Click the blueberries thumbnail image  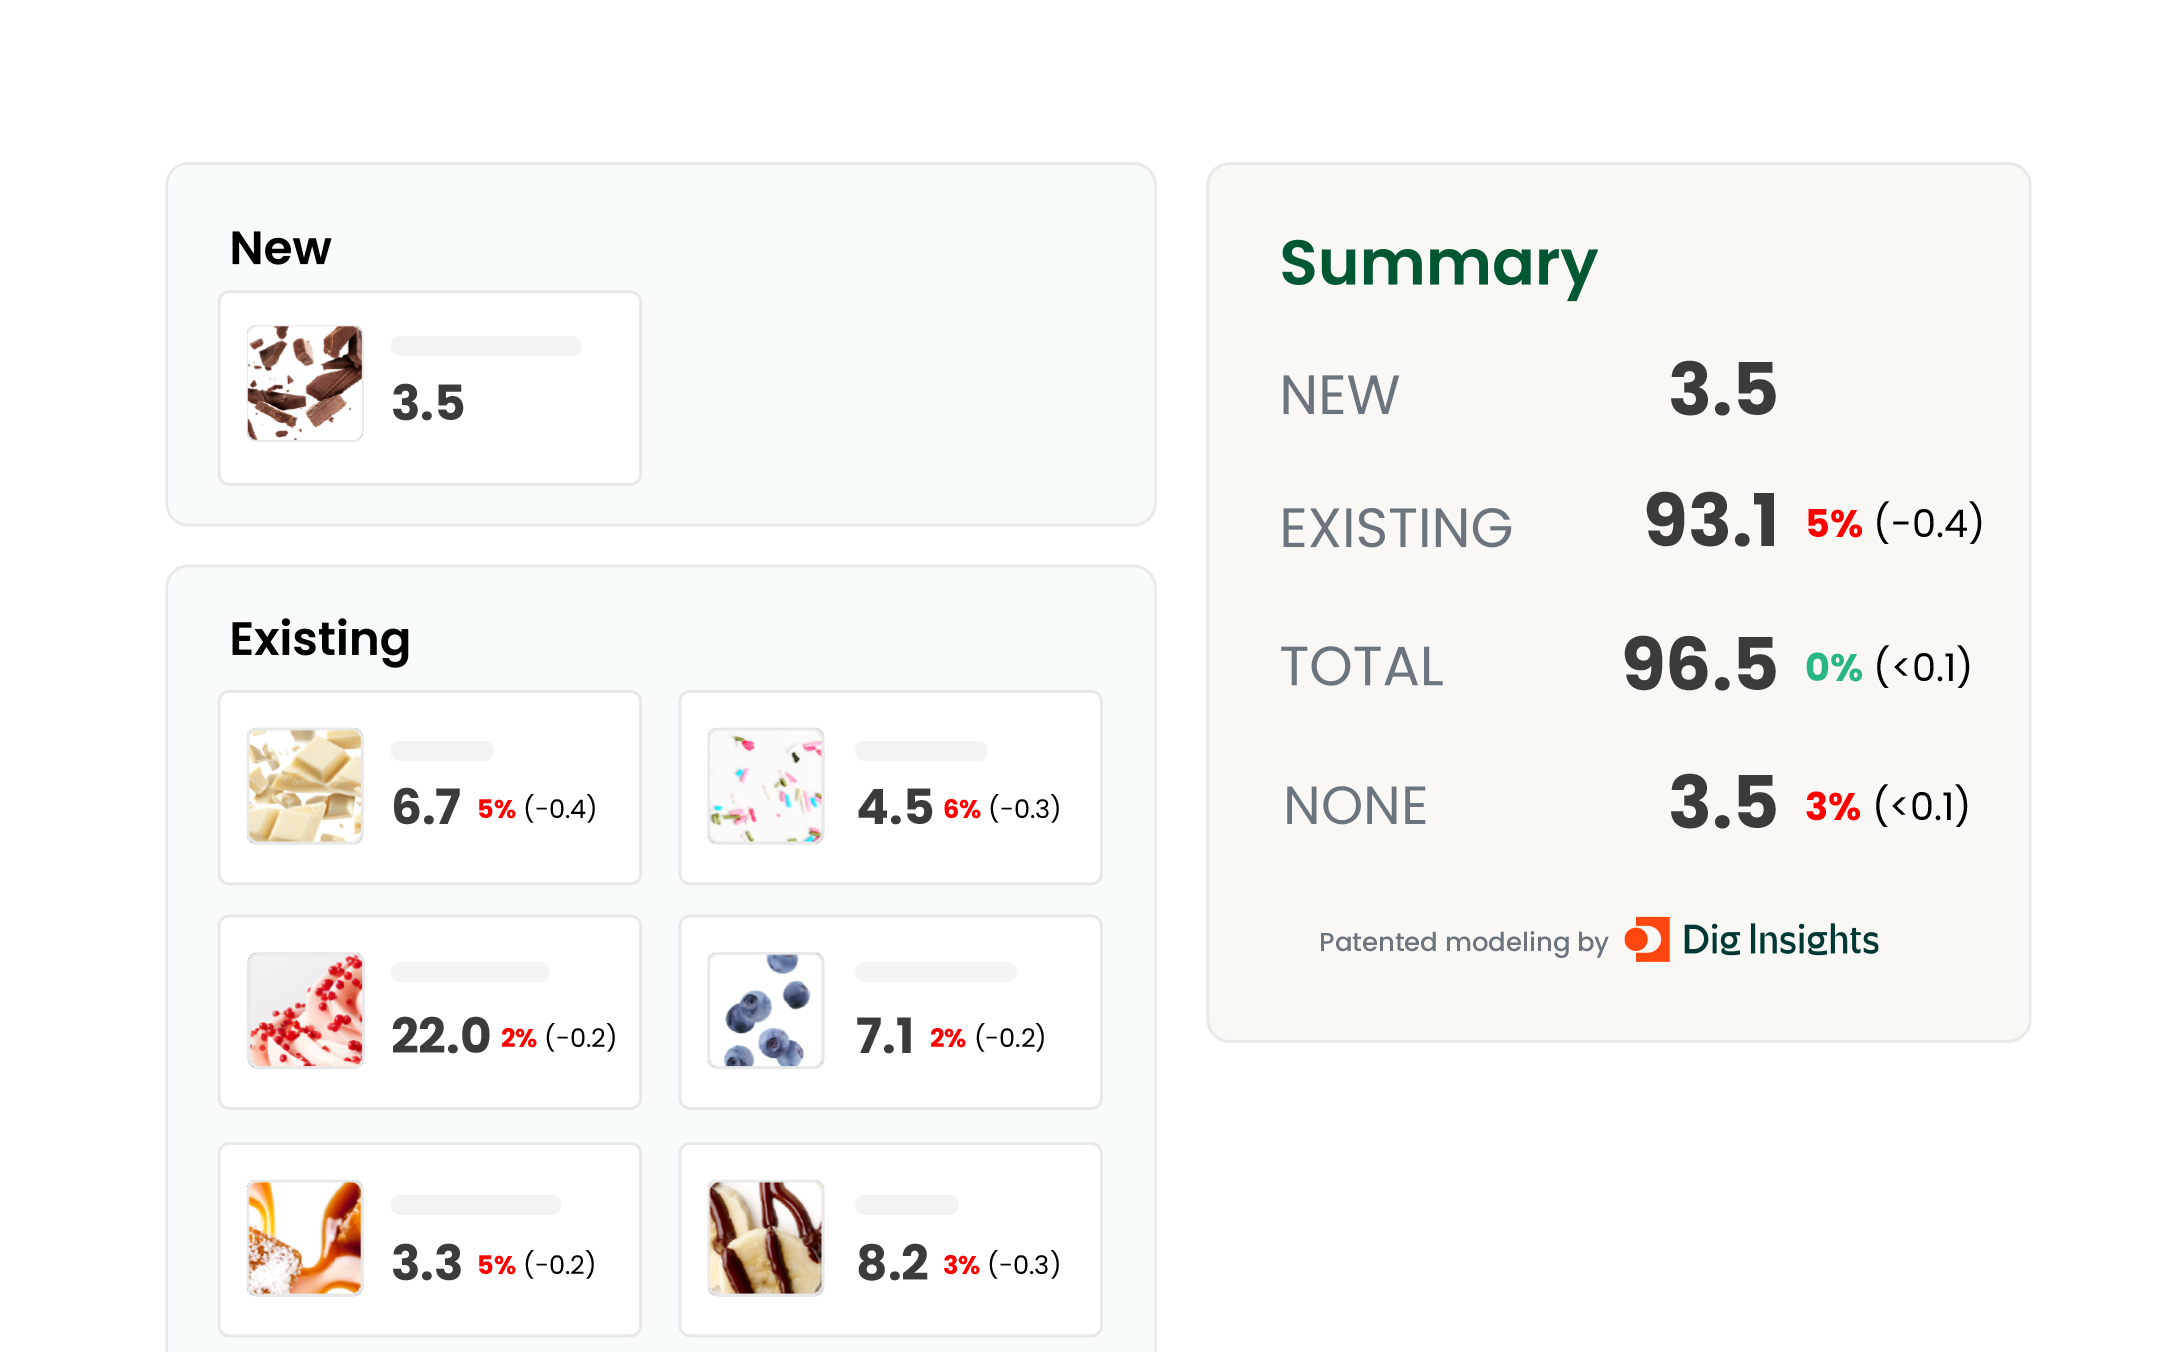pos(766,1010)
